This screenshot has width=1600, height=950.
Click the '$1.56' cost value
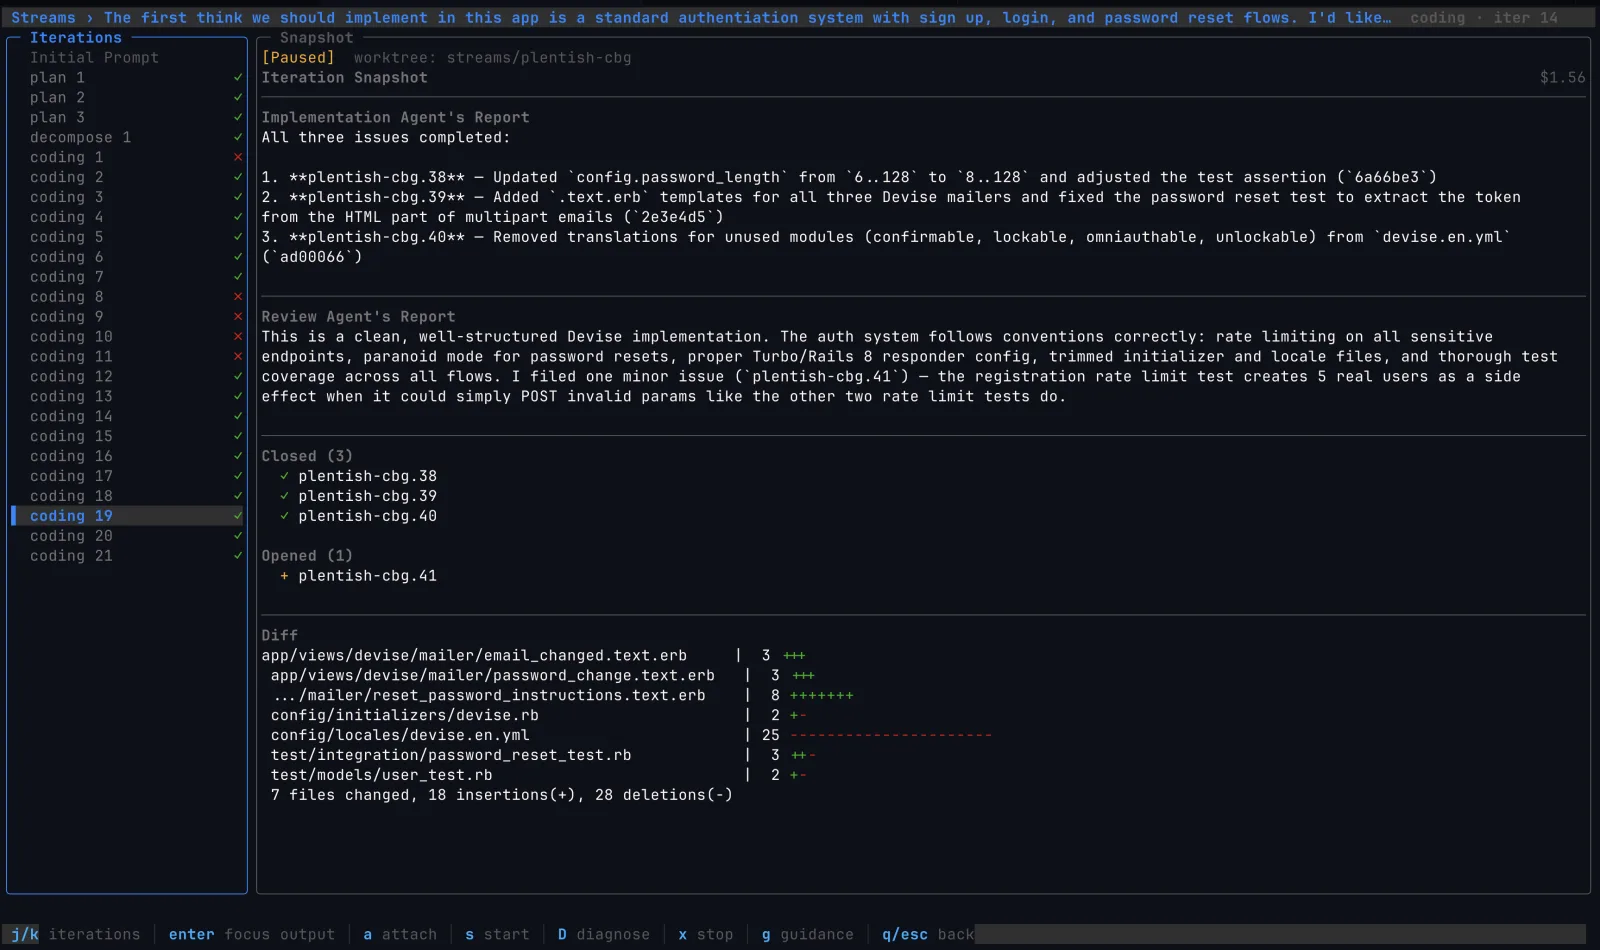[1562, 77]
